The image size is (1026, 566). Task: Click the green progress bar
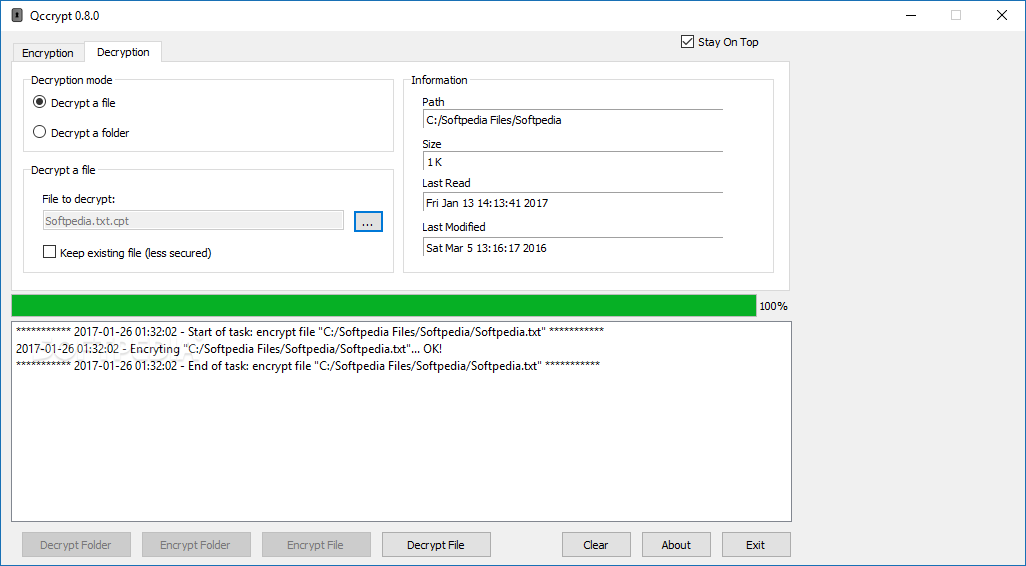[x=383, y=306]
